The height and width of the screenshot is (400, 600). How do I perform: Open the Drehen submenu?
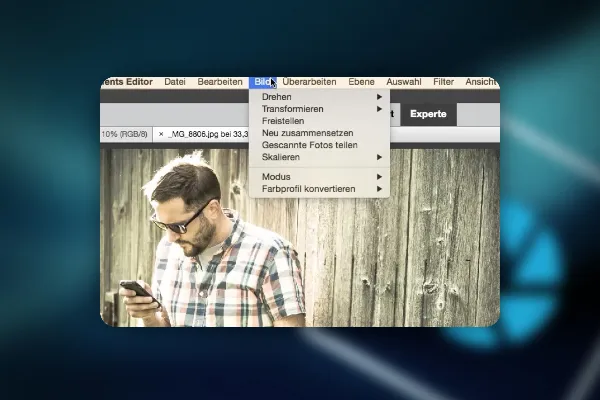320,97
